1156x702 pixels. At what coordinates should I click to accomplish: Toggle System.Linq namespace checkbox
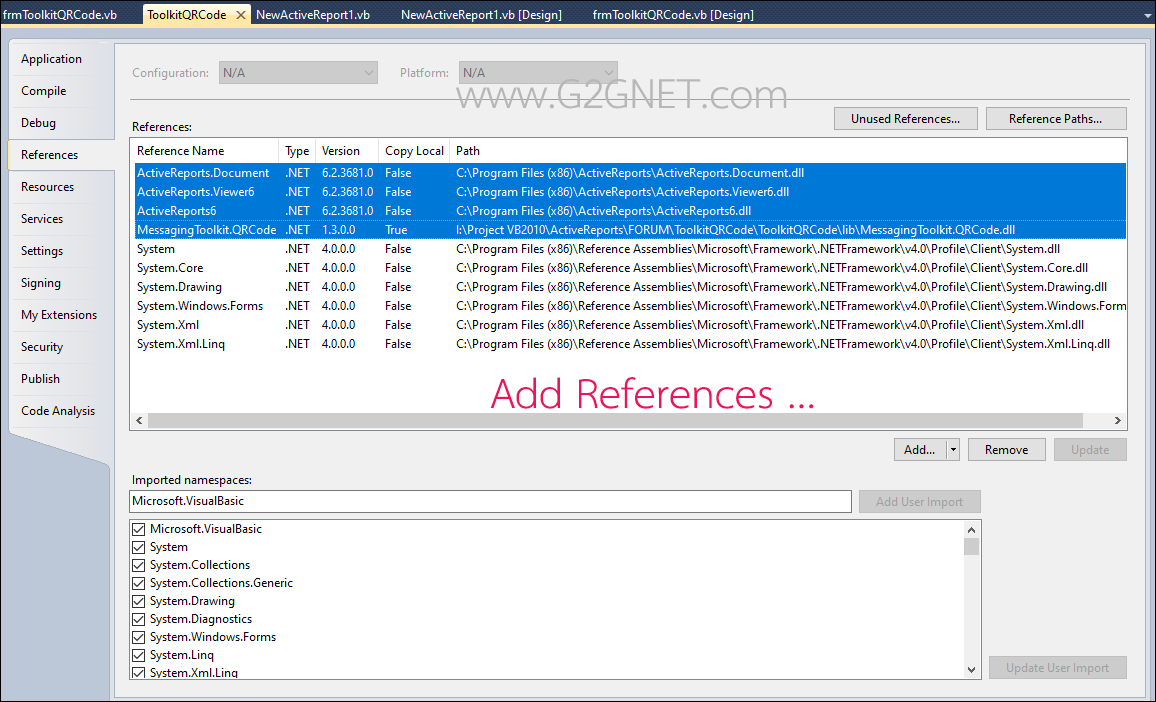(138, 655)
